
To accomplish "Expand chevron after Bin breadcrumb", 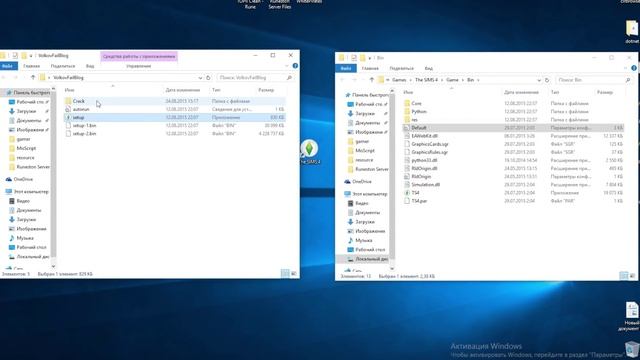I will pyautogui.click(x=478, y=80).
